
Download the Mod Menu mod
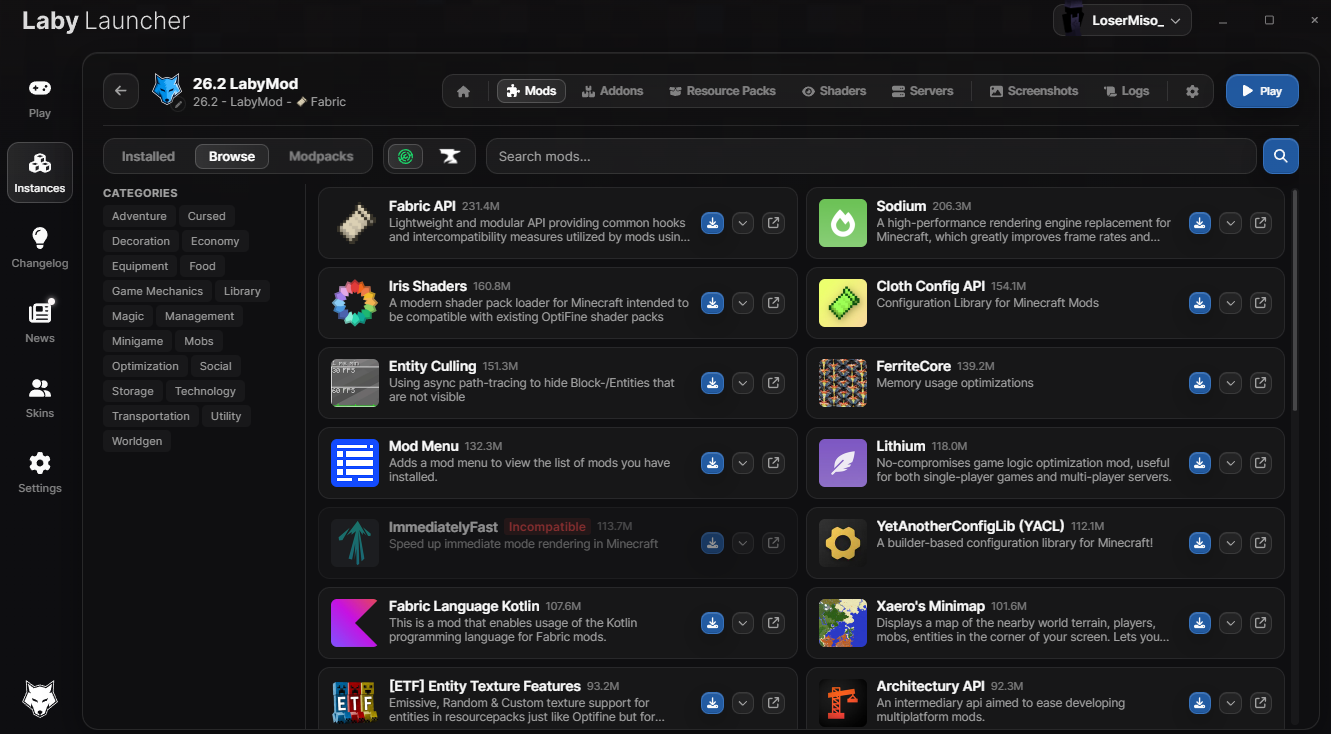tap(712, 463)
